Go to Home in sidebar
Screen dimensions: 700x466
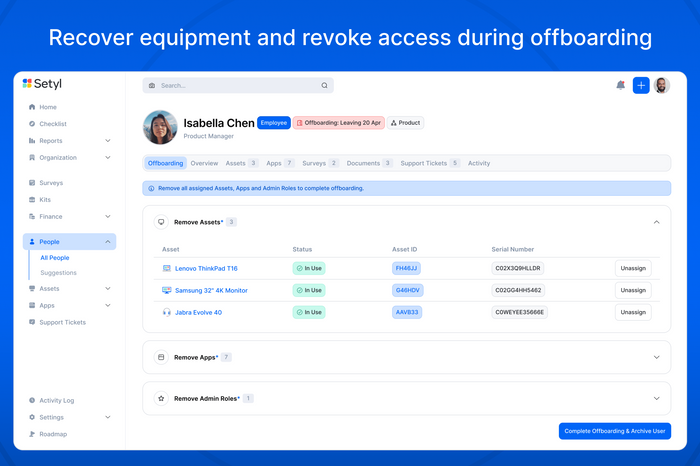click(x=48, y=107)
